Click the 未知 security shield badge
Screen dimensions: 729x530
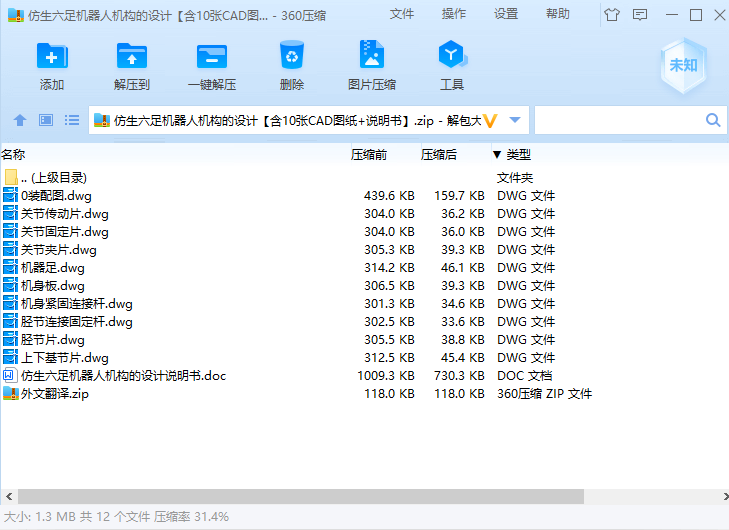(683, 66)
